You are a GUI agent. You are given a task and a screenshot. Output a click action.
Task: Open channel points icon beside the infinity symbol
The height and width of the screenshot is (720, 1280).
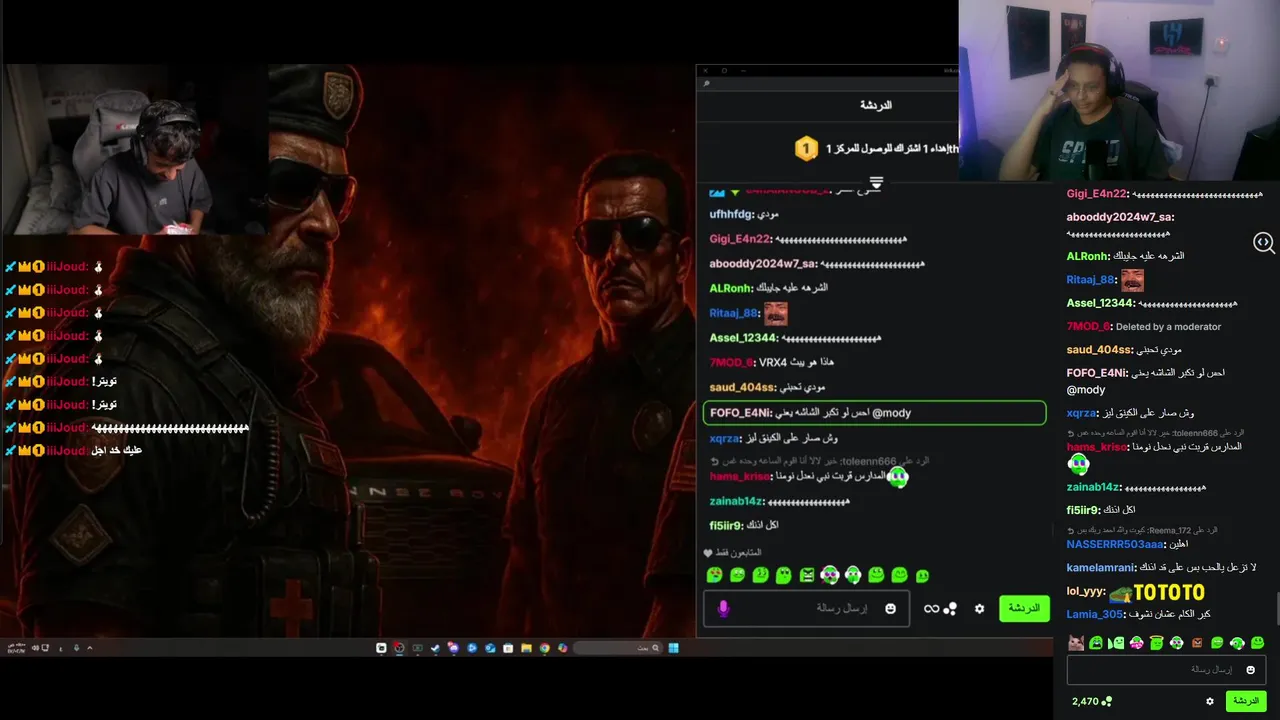point(950,608)
